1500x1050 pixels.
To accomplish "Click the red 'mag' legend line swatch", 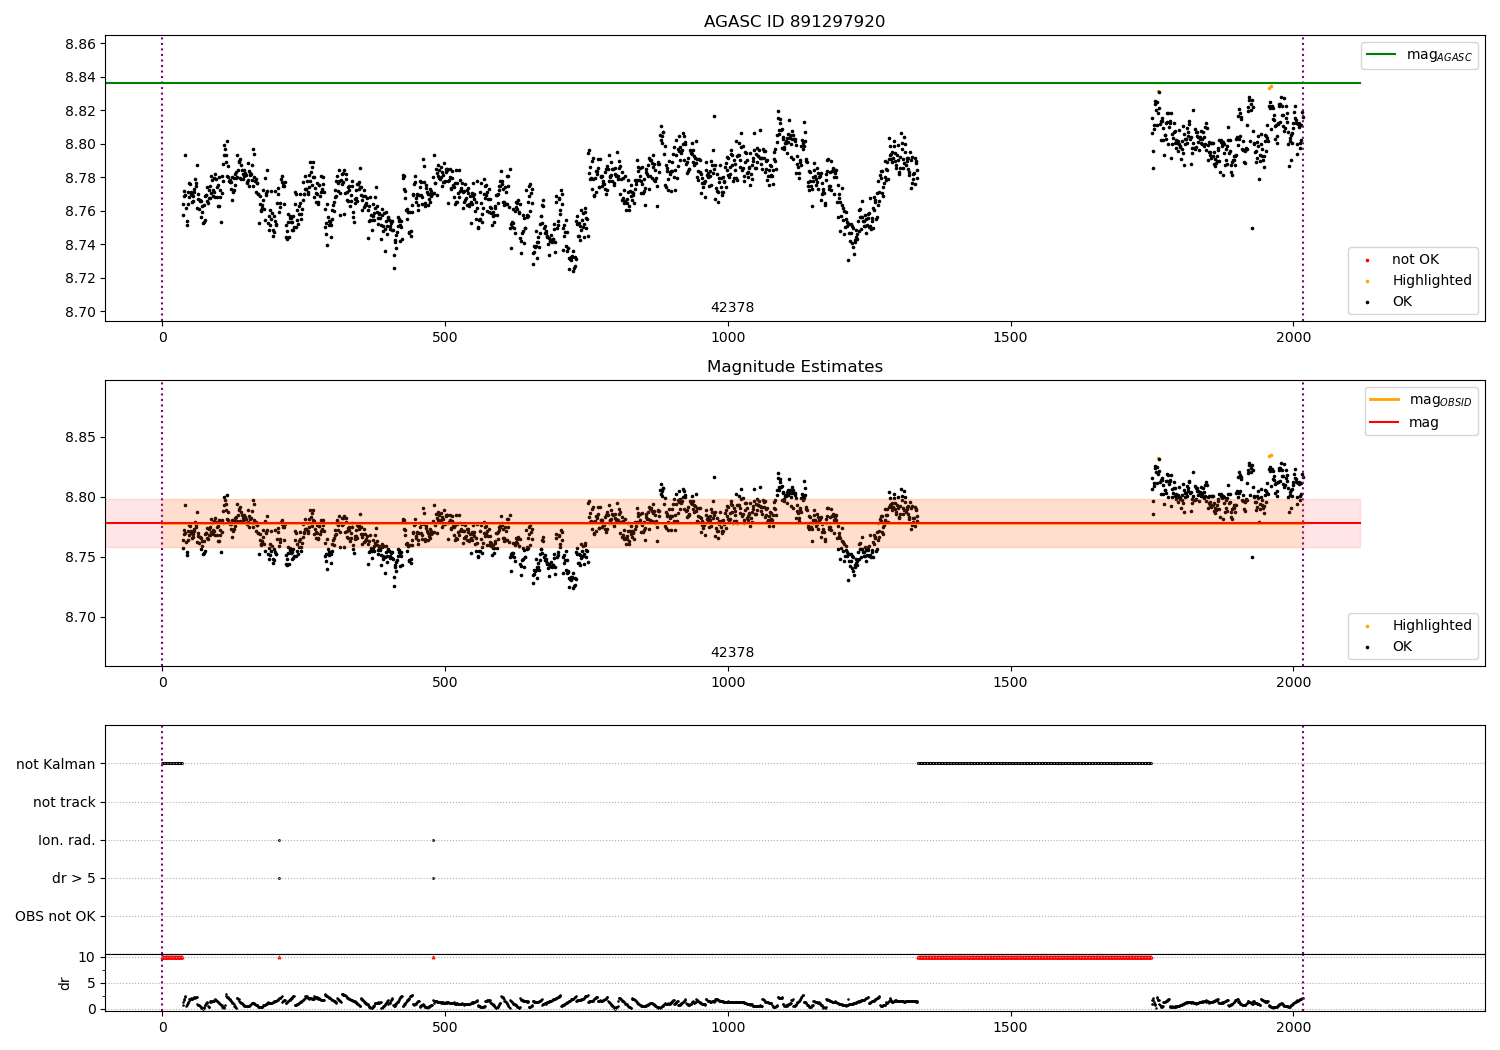I will [x=1384, y=423].
